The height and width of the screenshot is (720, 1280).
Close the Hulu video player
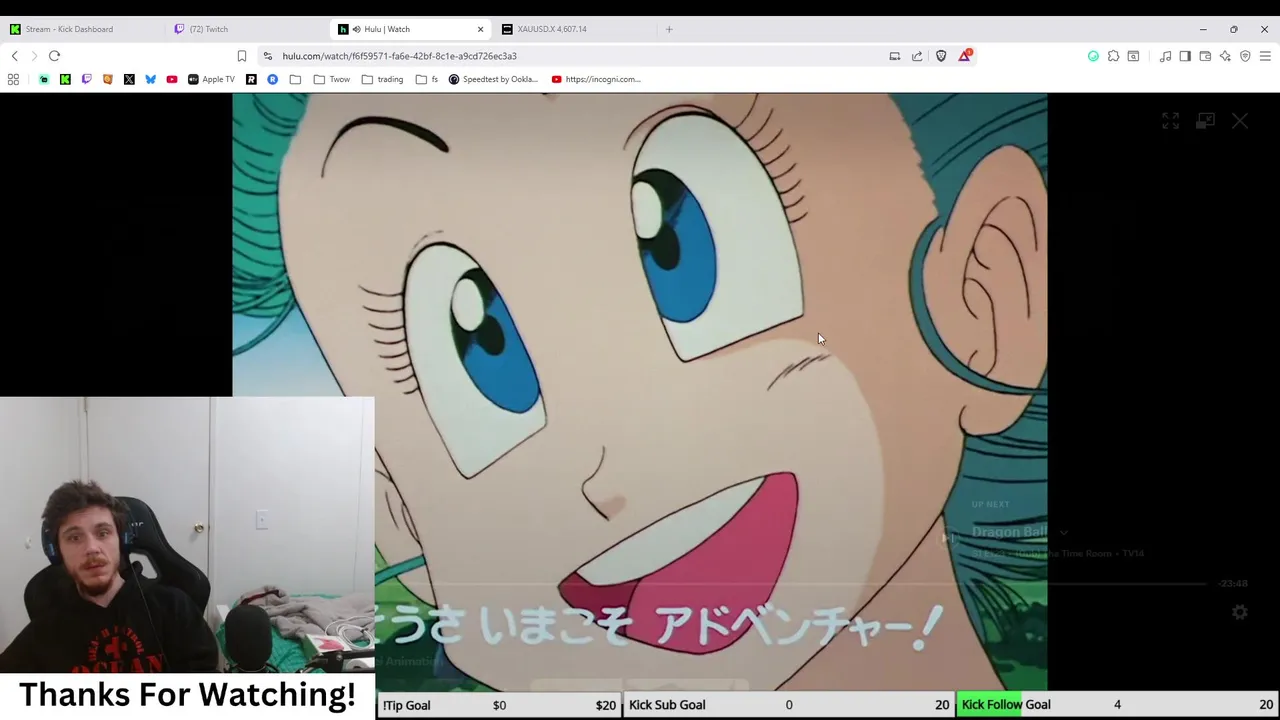pyautogui.click(x=1240, y=121)
